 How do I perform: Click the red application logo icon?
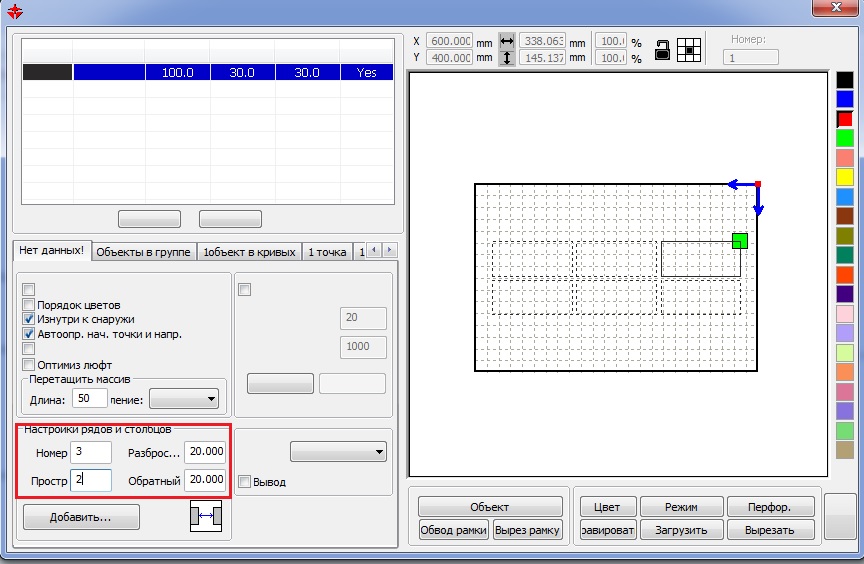(x=14, y=10)
